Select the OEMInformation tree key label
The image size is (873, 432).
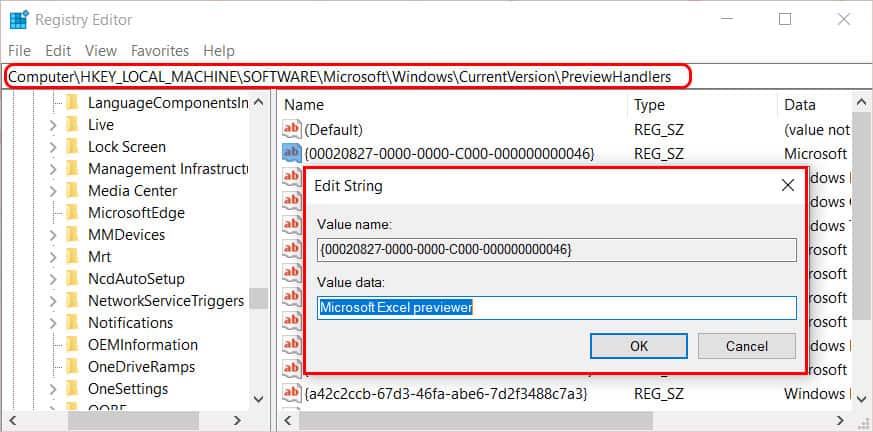click(x=143, y=345)
